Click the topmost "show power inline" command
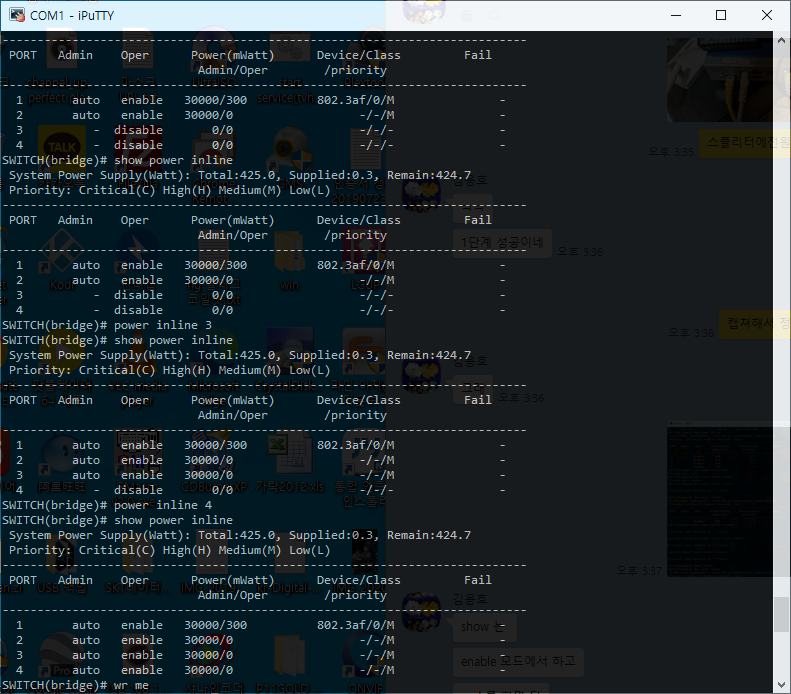This screenshot has height=694, width=791. (x=173, y=160)
